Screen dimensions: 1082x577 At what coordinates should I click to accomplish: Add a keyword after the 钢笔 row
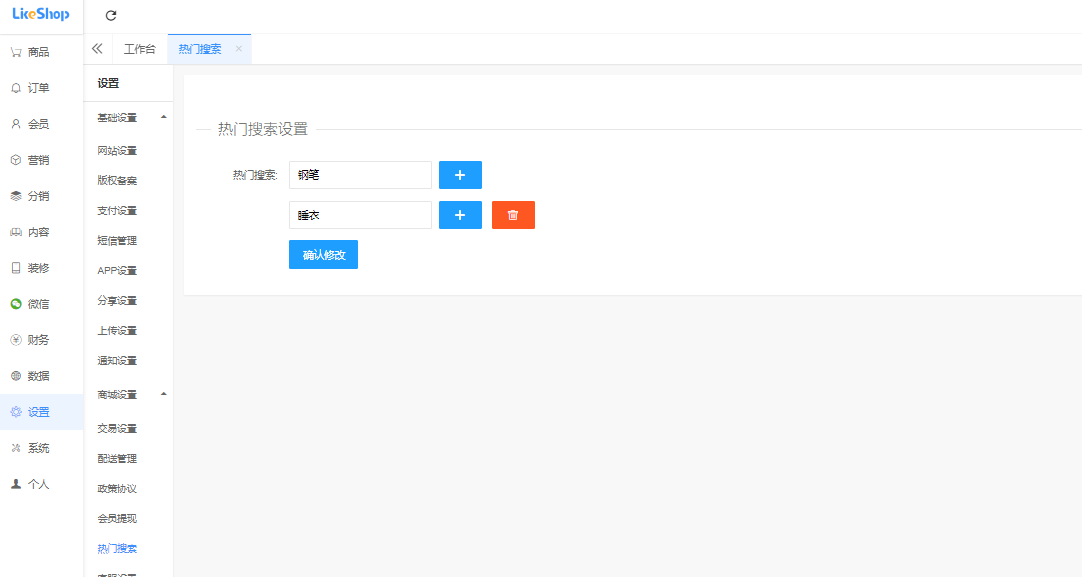click(460, 175)
